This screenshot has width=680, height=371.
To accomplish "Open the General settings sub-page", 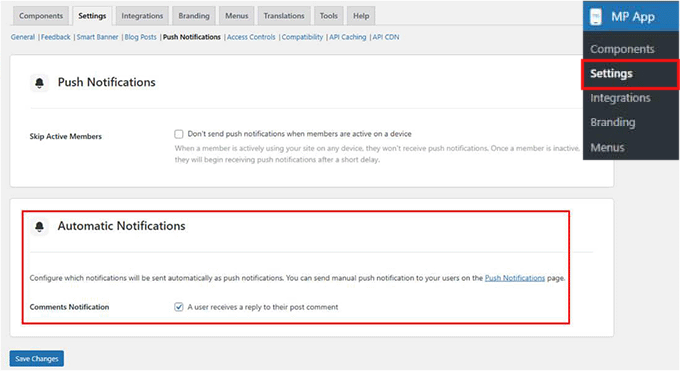I will click(23, 37).
